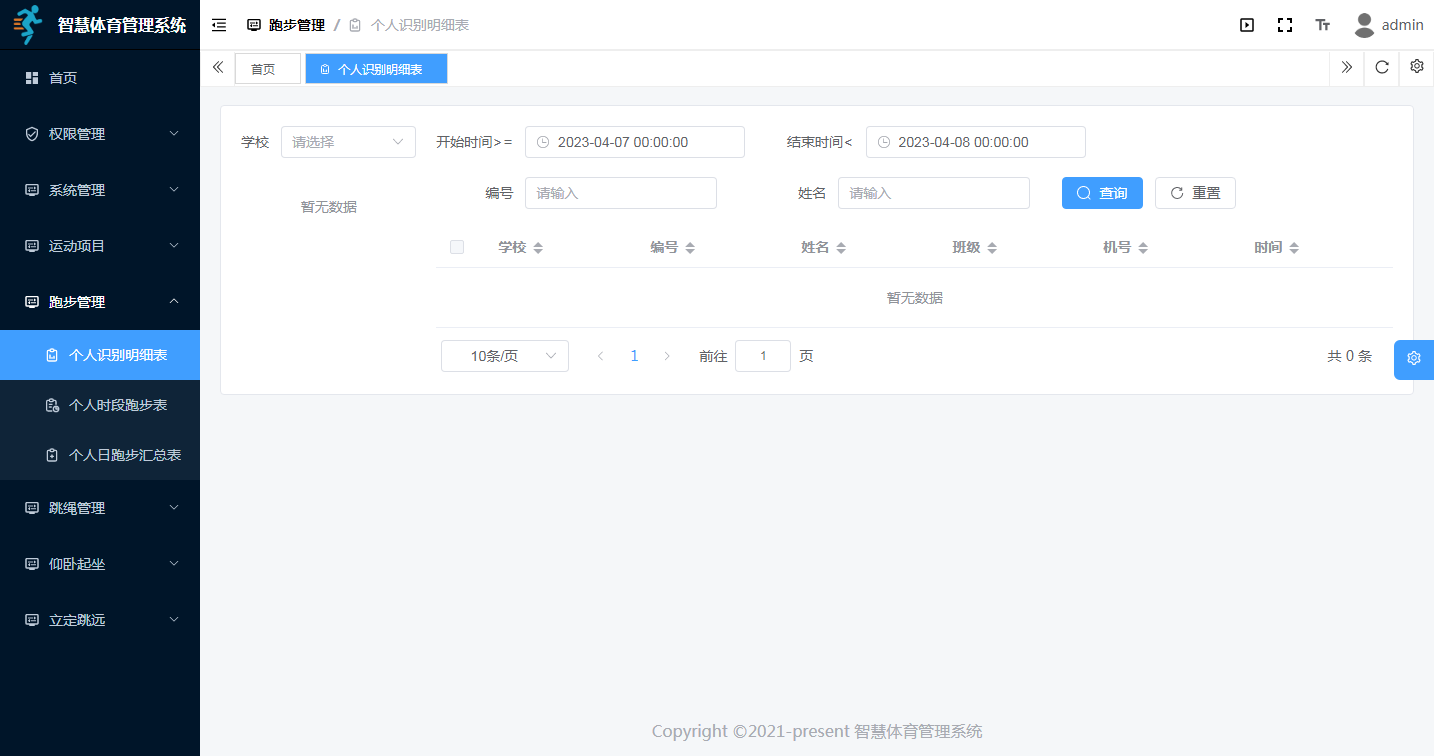Sort table by 时间 column

click(1294, 248)
